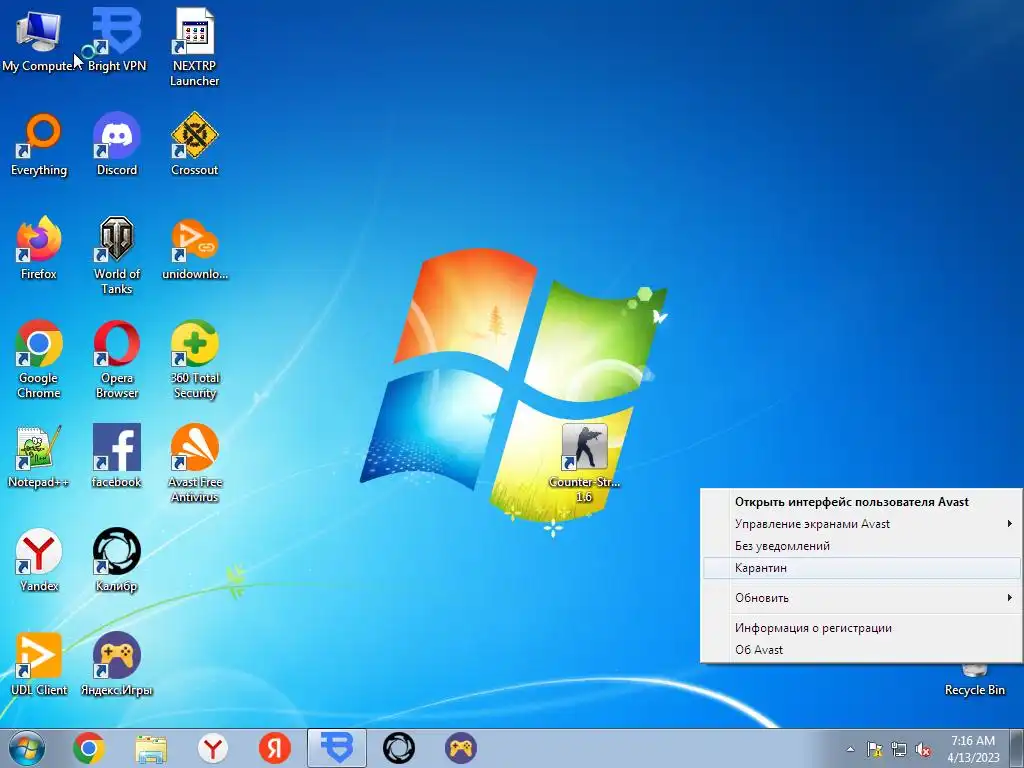Click the unidownloader desktop shortcut
Image resolution: width=1024 pixels, height=768 pixels.
(195, 249)
